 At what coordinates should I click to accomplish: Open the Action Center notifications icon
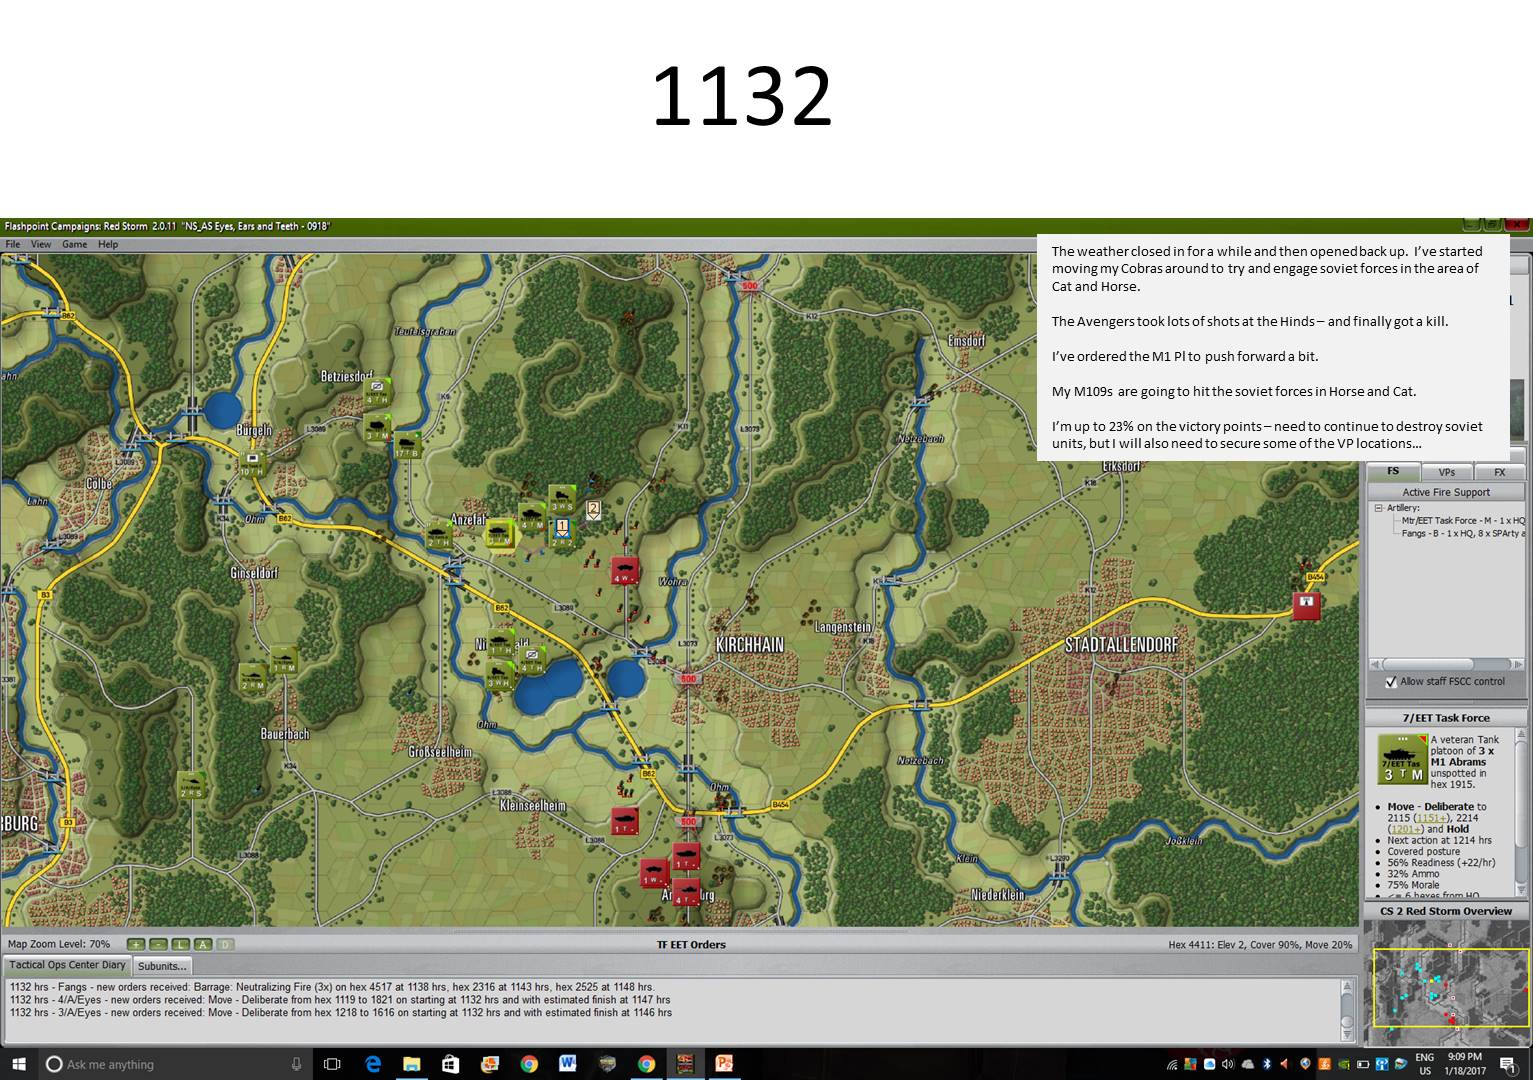(1507, 1064)
